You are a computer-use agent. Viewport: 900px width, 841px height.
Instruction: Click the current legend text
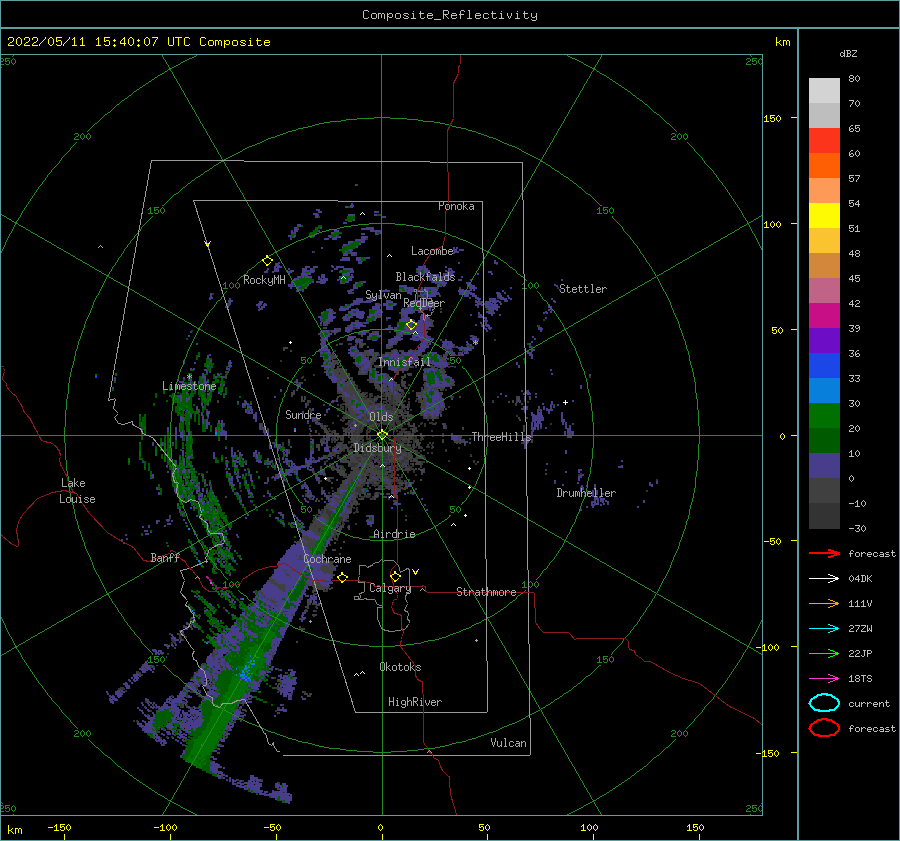[x=869, y=703]
